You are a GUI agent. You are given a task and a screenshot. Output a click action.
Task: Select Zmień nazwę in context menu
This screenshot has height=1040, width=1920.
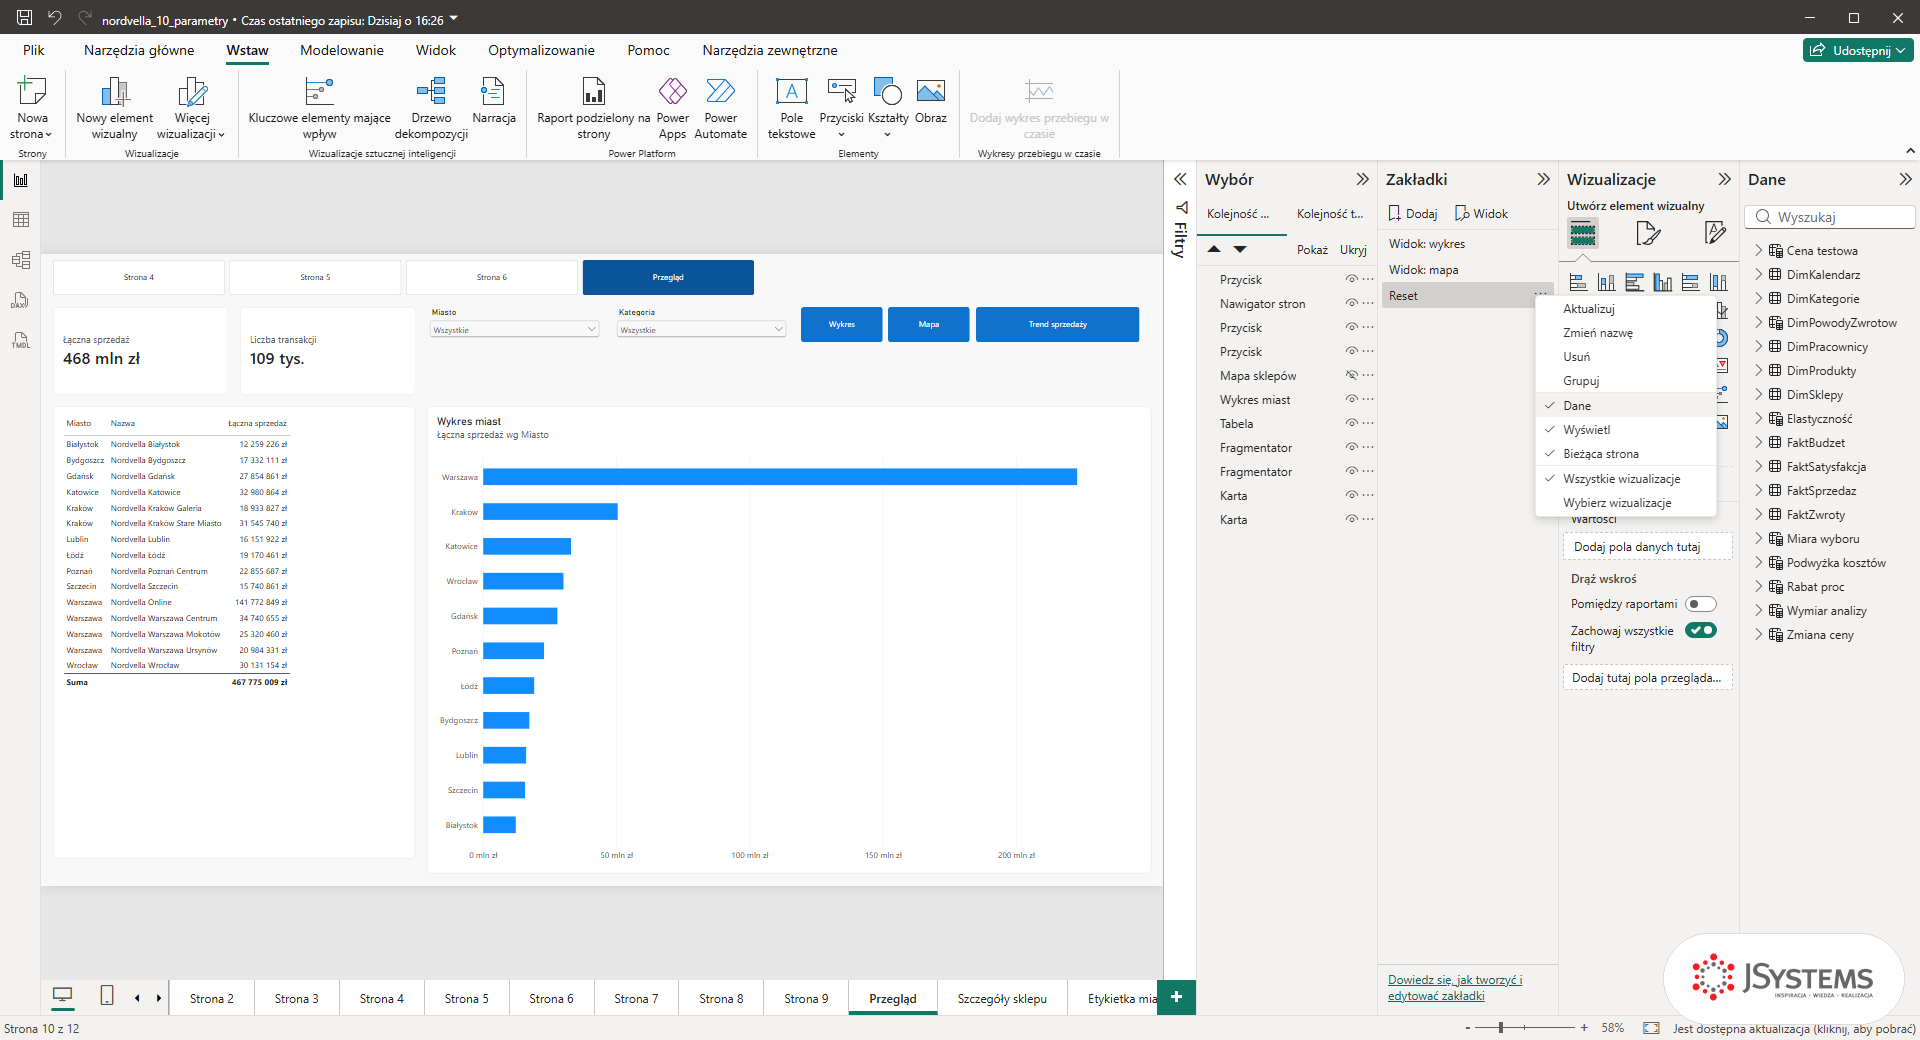tap(1597, 333)
